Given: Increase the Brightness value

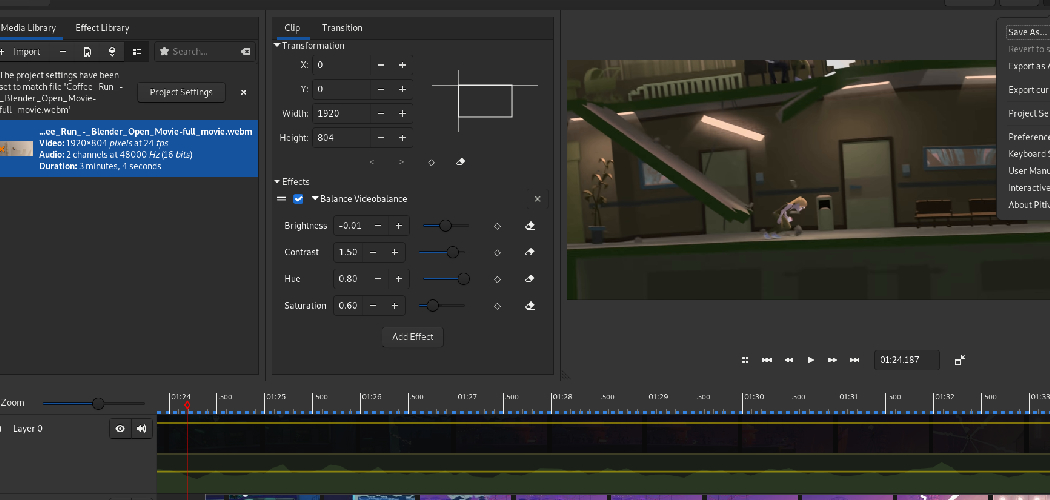Looking at the screenshot, I should pyautogui.click(x=398, y=226).
